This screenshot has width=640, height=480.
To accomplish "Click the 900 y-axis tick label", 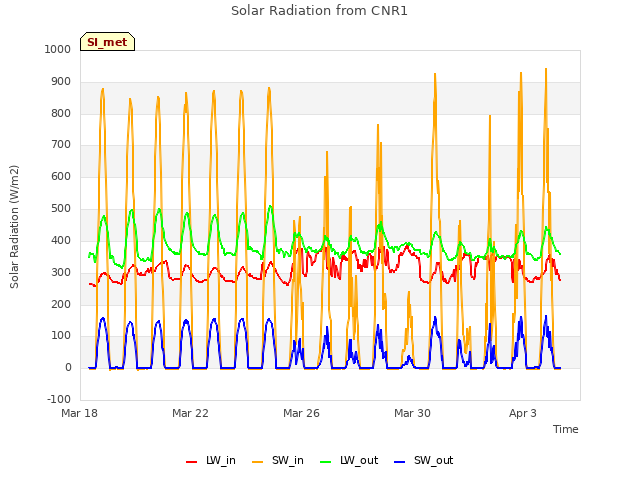I will (x=61, y=82).
